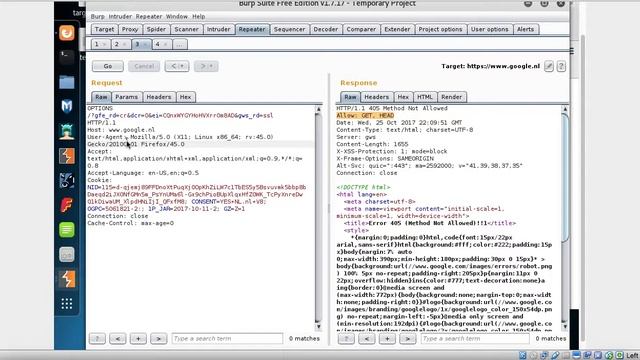This screenshot has width=640, height=360.
Task: Open the Help menu
Action: pyautogui.click(x=199, y=17)
